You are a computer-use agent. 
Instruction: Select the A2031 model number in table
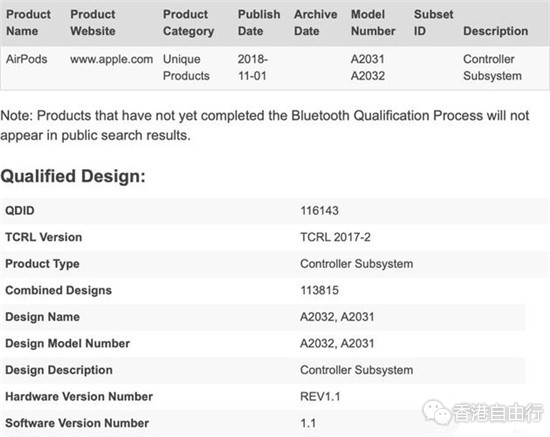pos(368,59)
